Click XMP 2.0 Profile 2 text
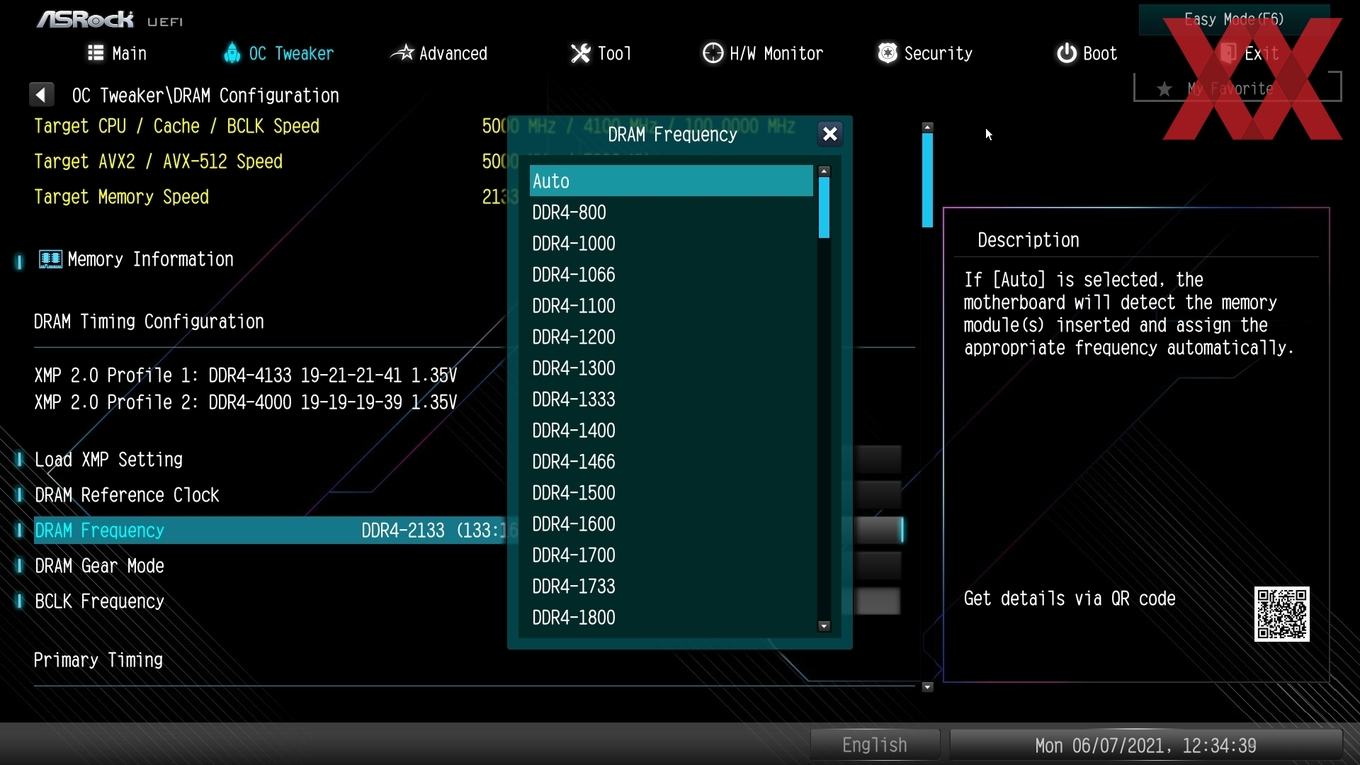 pos(245,402)
